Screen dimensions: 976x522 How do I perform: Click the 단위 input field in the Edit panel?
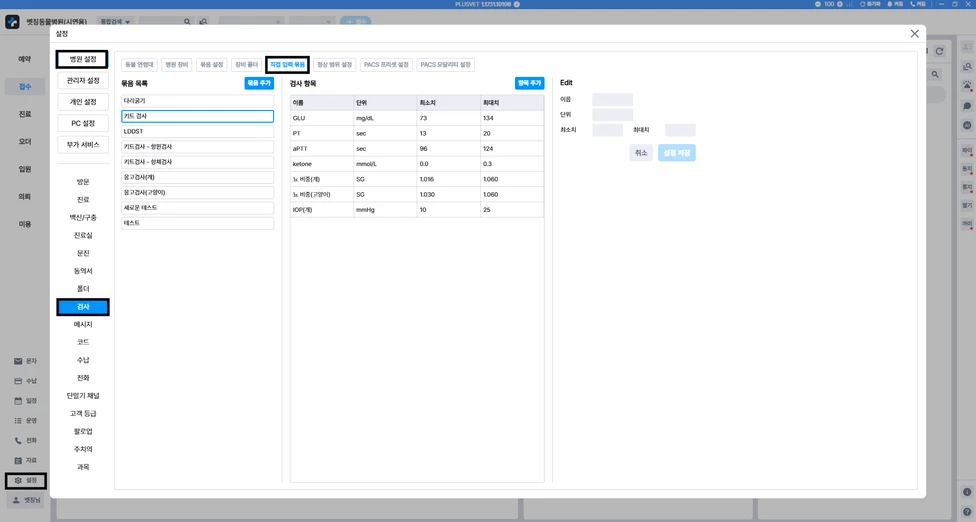(612, 114)
